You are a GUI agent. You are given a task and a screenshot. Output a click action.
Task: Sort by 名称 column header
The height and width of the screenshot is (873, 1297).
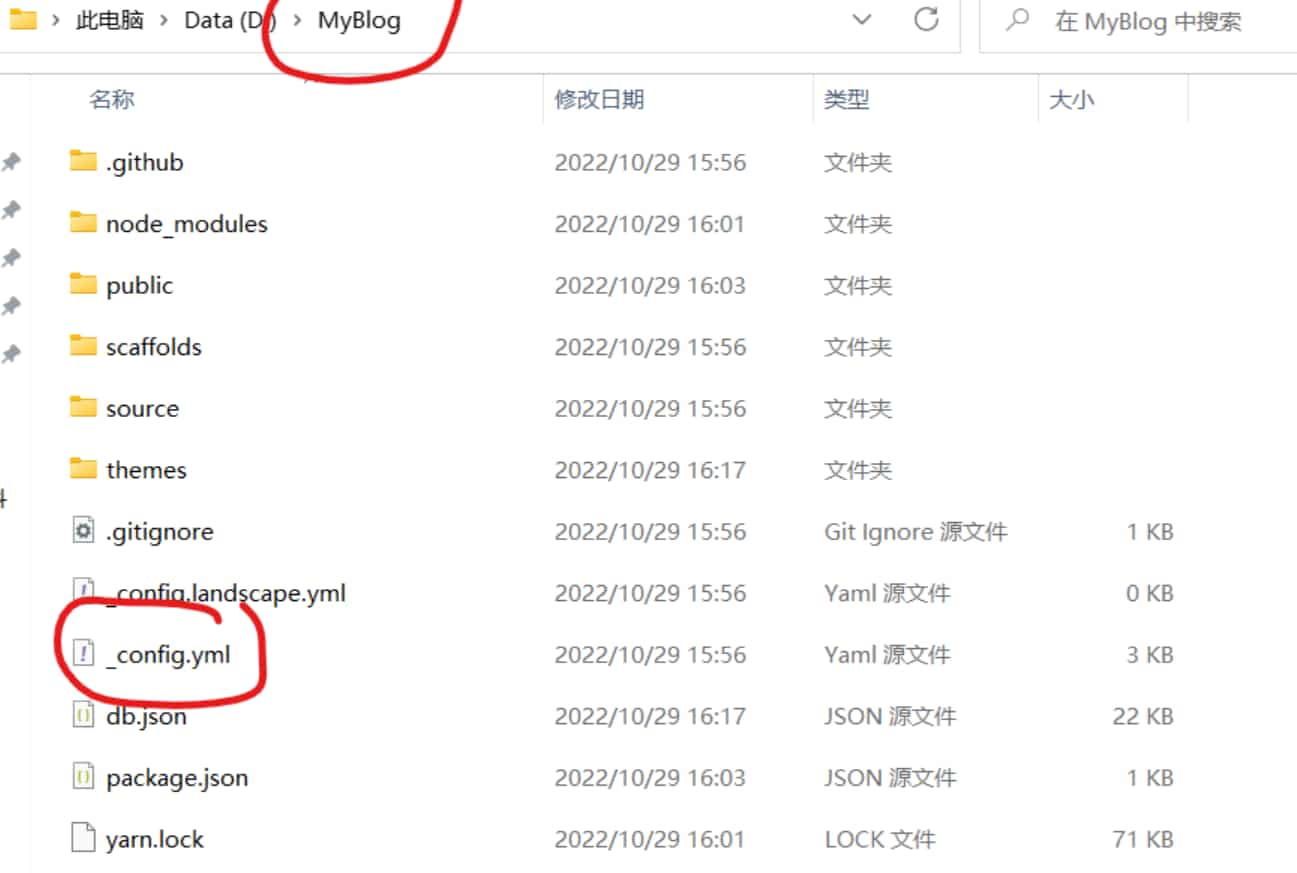[112, 99]
